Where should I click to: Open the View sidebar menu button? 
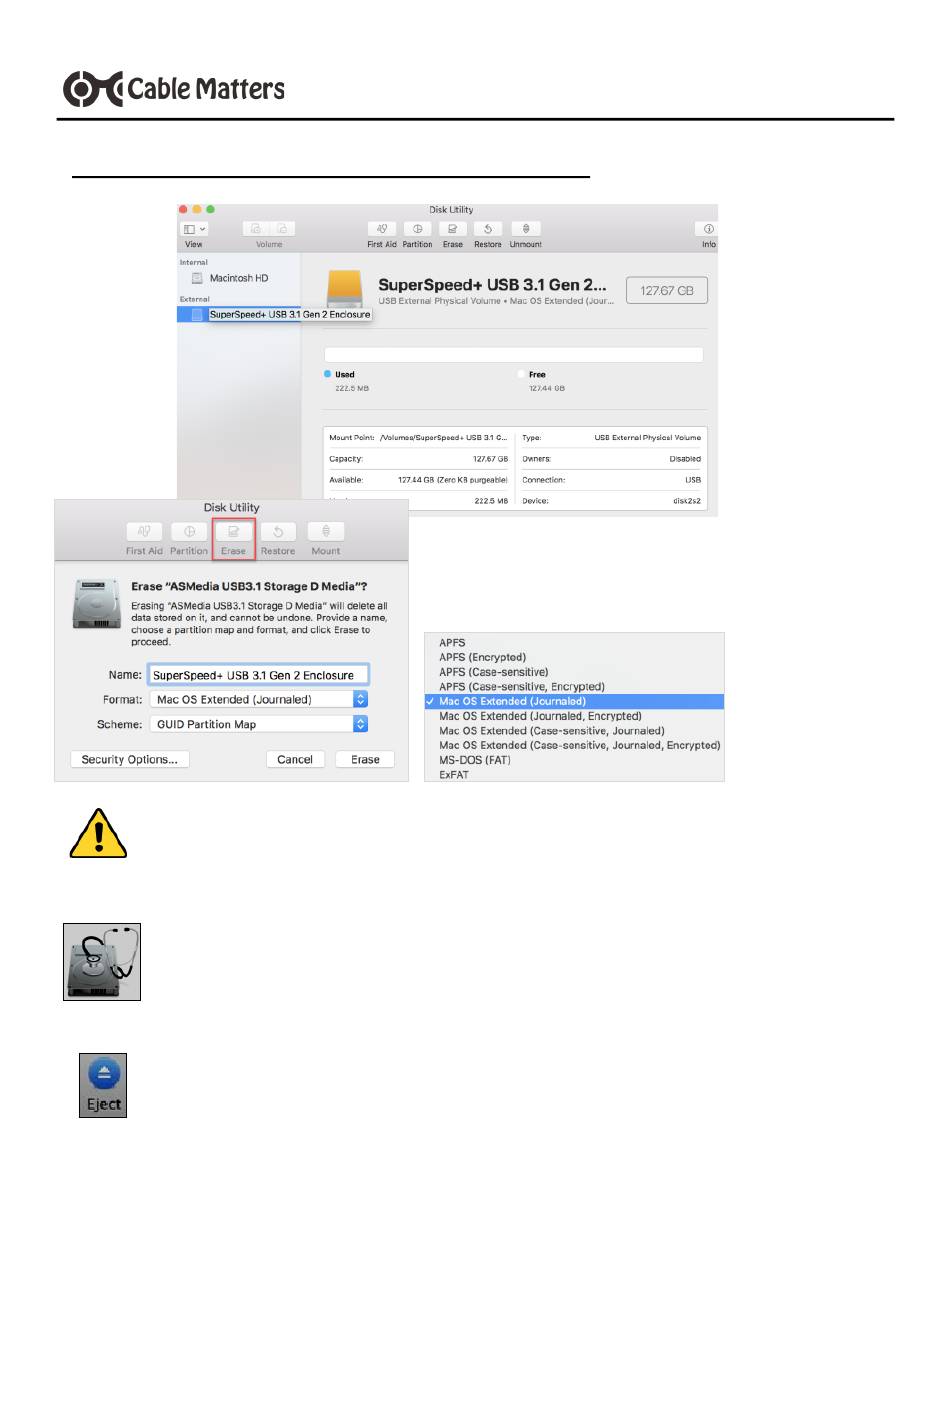pos(194,229)
